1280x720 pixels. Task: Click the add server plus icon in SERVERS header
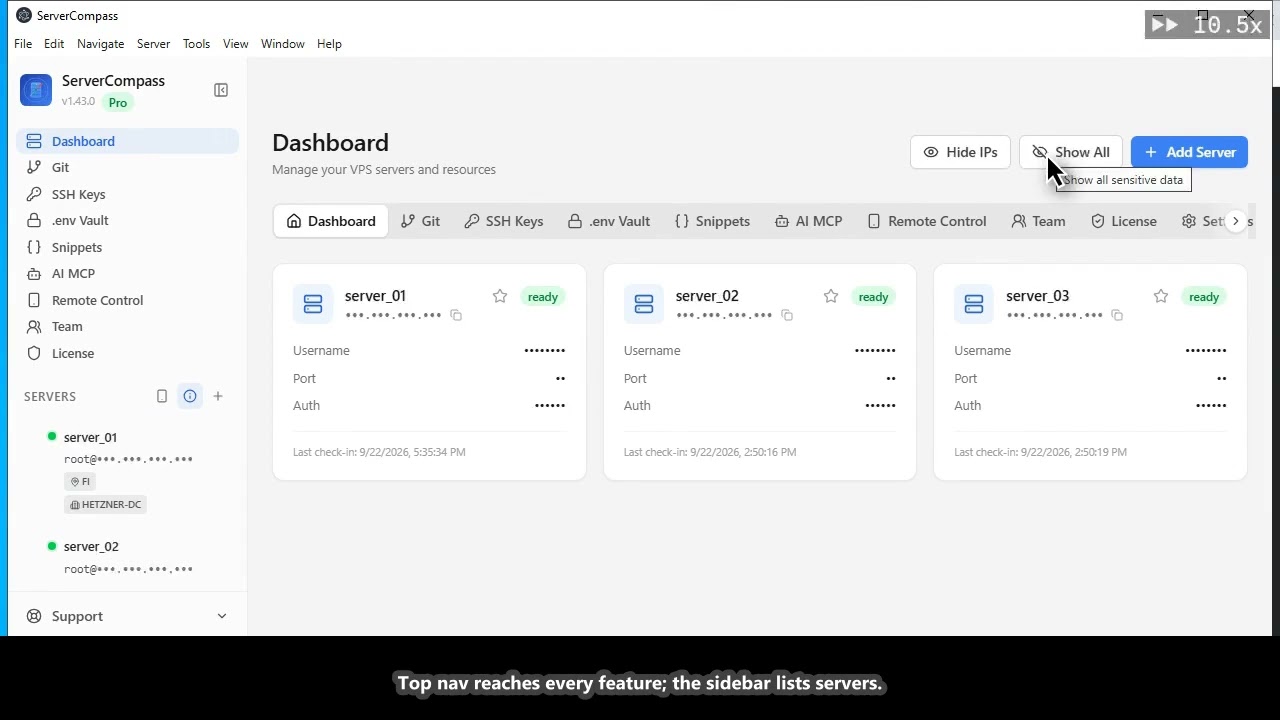[x=218, y=396]
